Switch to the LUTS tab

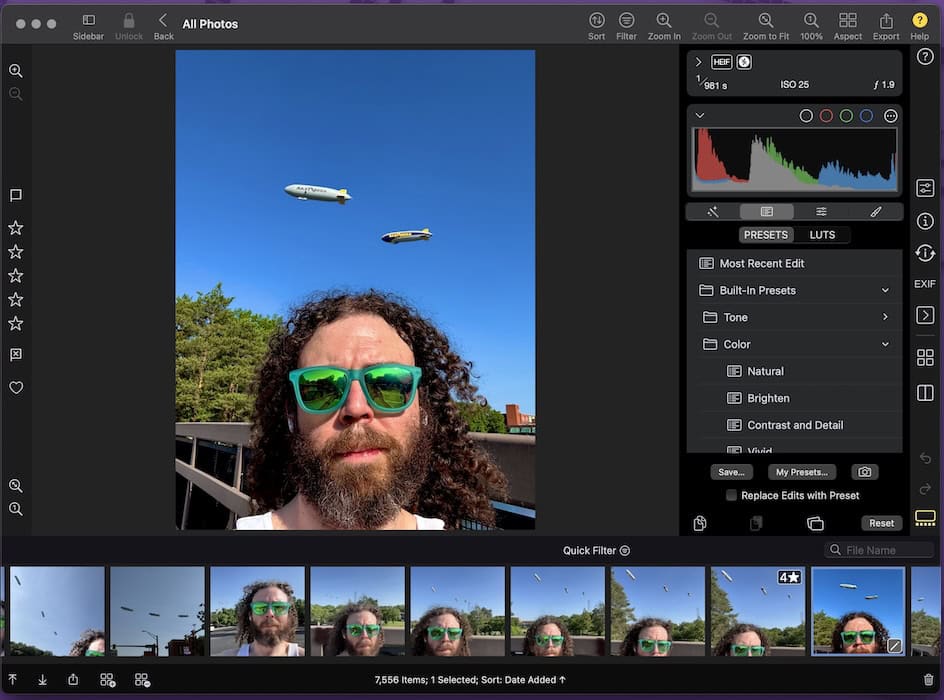pos(822,235)
